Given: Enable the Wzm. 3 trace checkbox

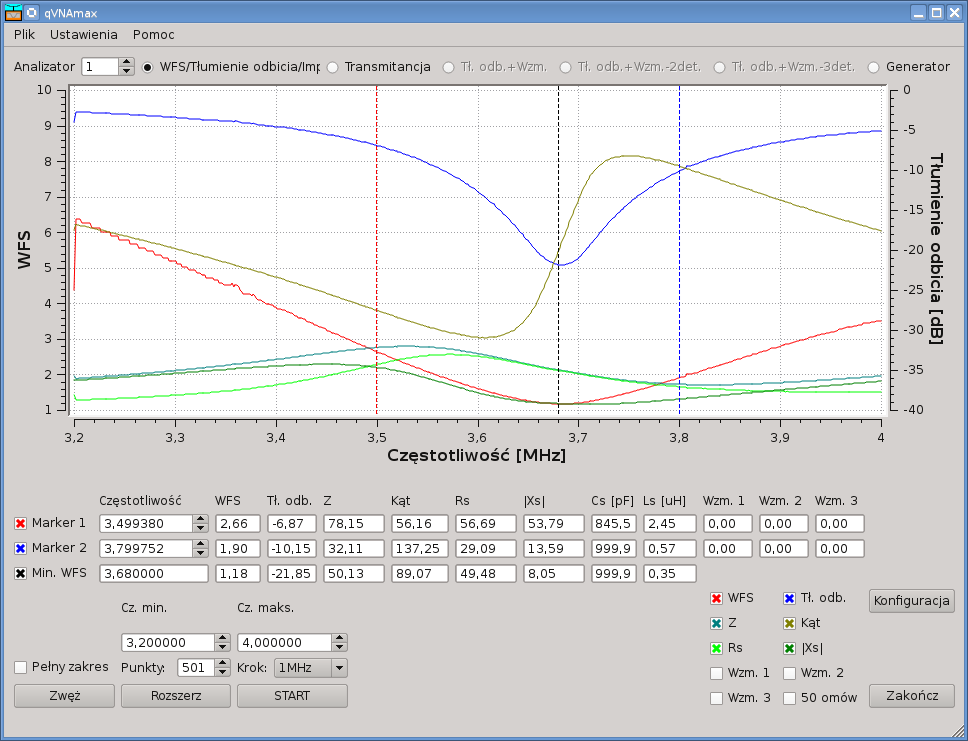Looking at the screenshot, I should 716,698.
